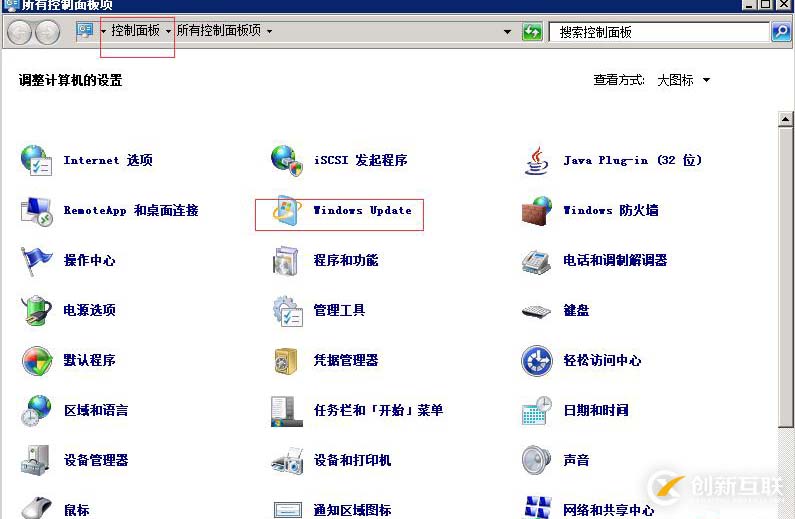Launch the Windows Update icon
The width and height of the screenshot is (795, 519).
[x=286, y=210]
